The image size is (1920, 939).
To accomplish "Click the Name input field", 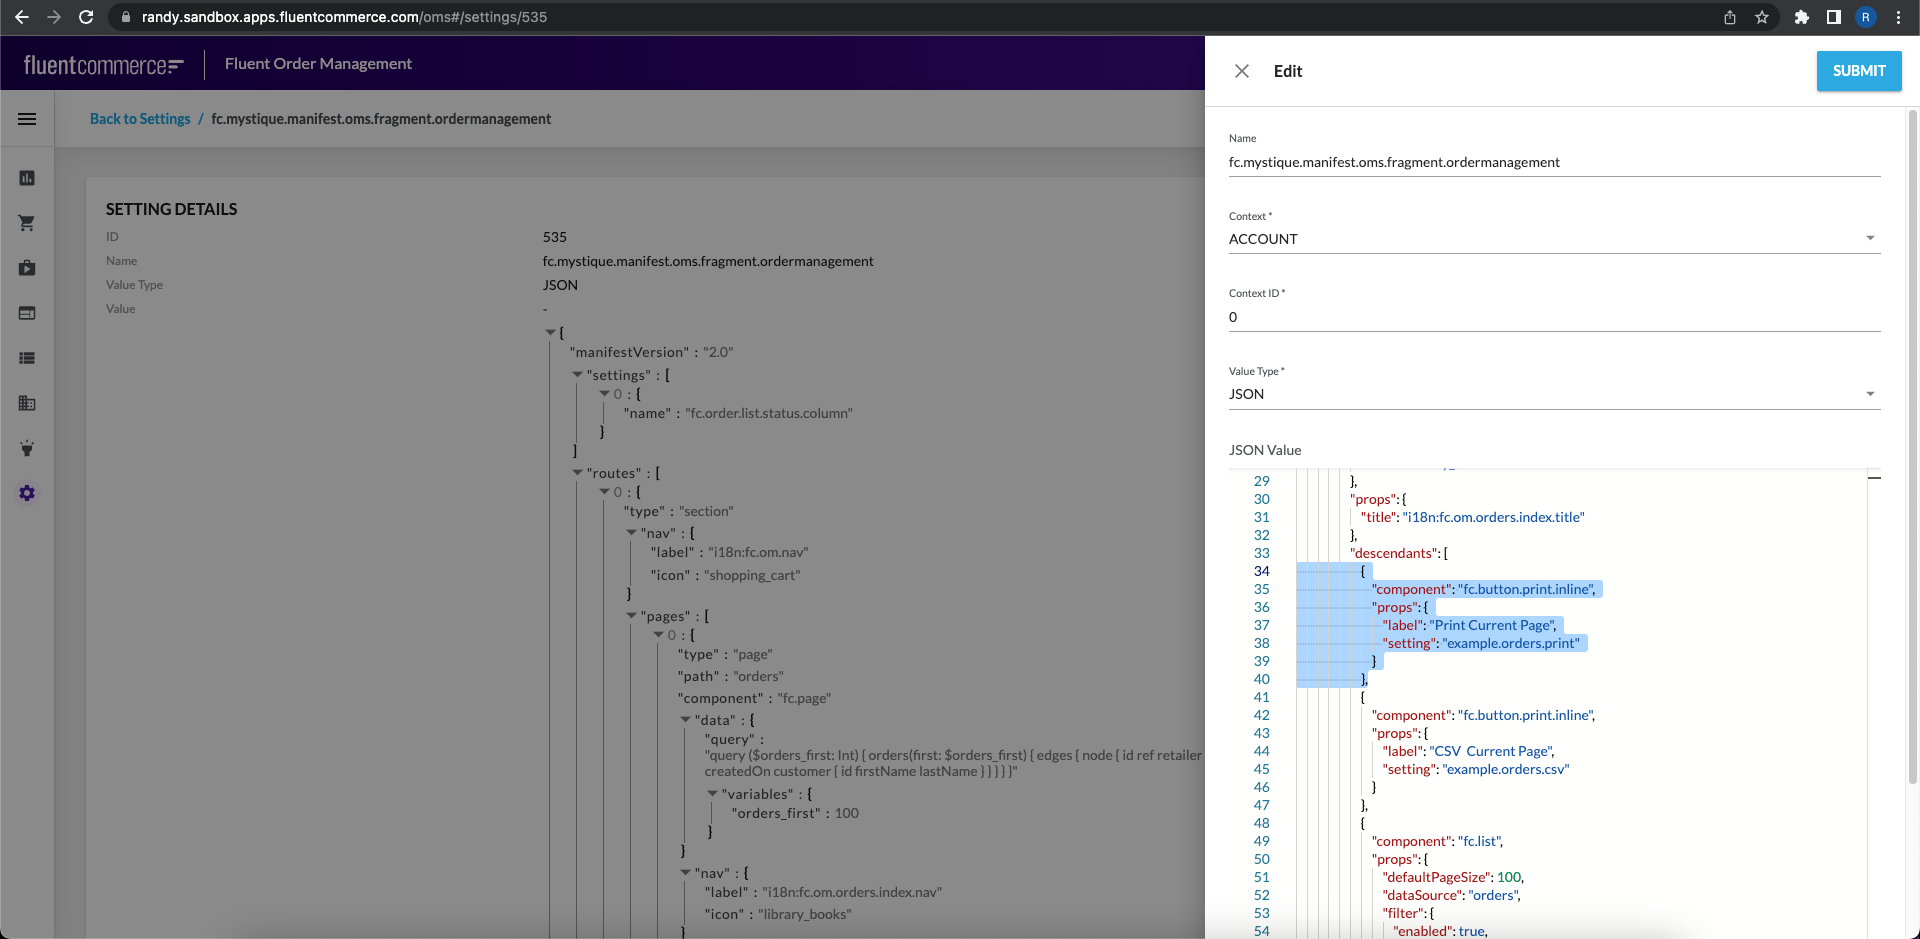I will (x=1554, y=162).
